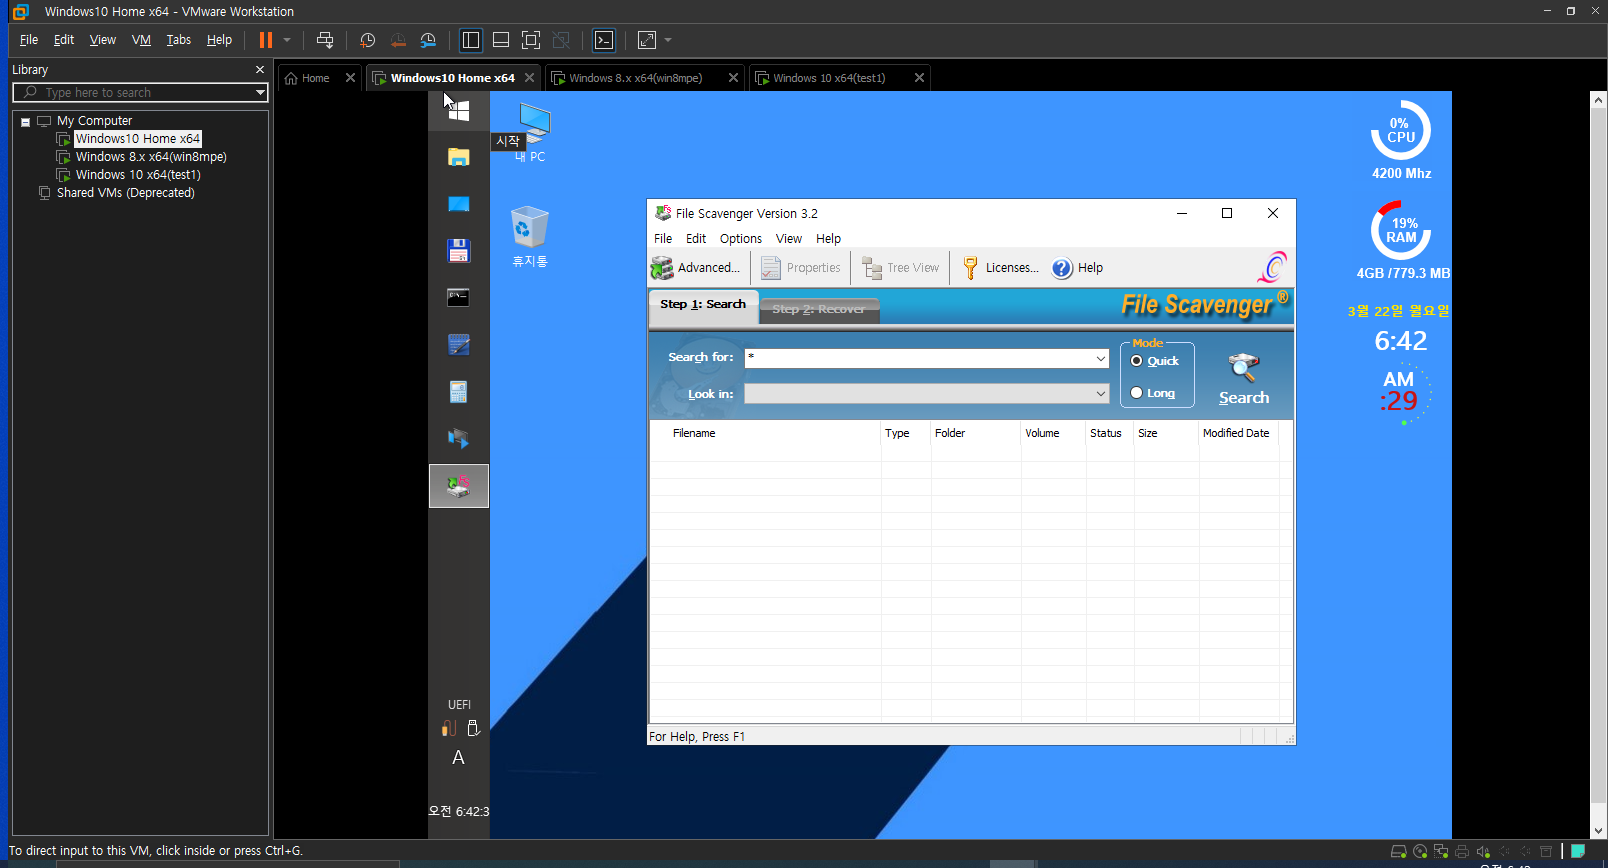This screenshot has height=868, width=1608.
Task: Switch to Windows 10 x64(test1) tab
Action: tap(829, 78)
